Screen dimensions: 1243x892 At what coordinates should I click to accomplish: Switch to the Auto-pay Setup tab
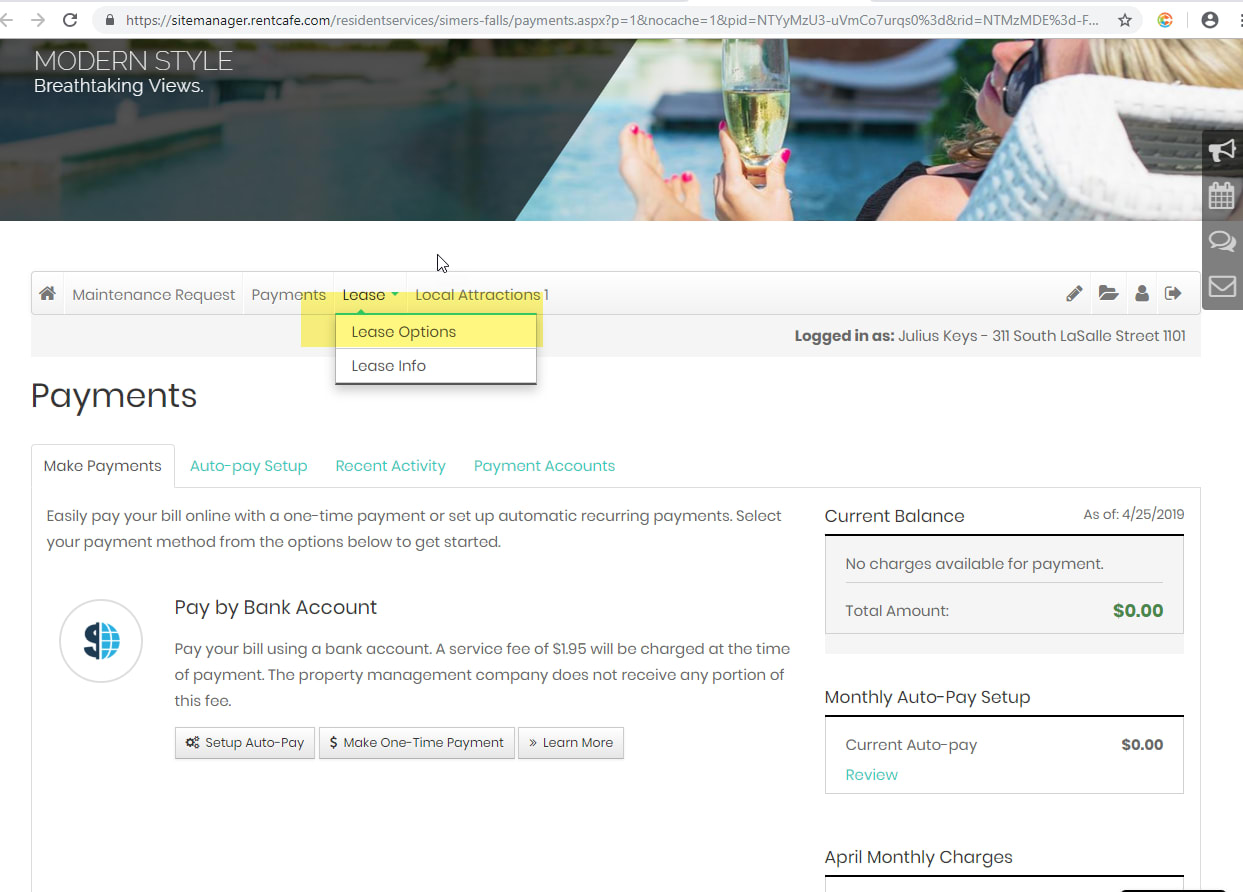248,466
